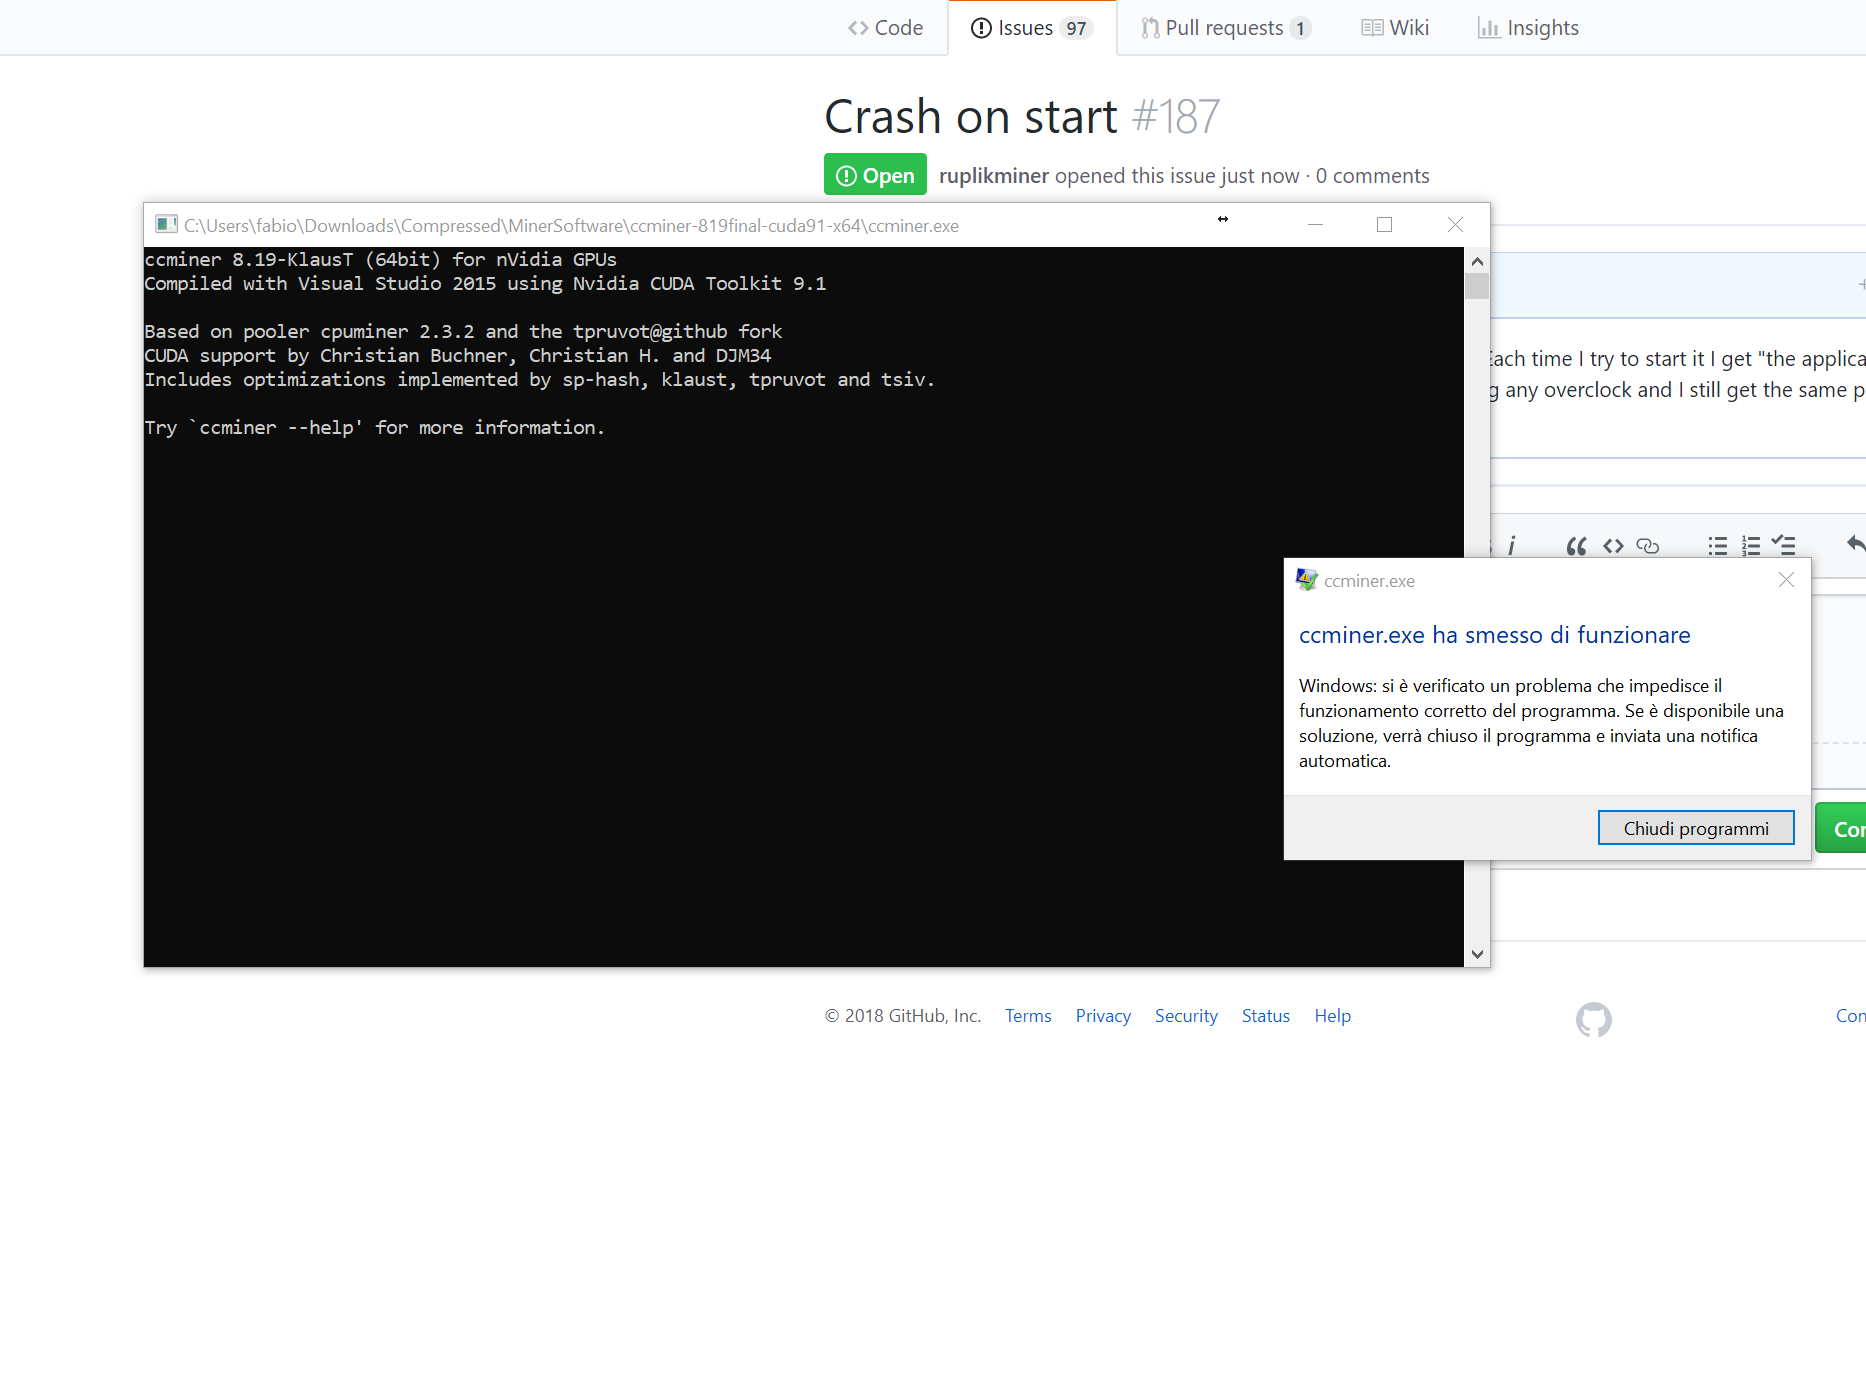The width and height of the screenshot is (1866, 1400).
Task: Click the 'Crash on start' issue title
Action: [970, 117]
